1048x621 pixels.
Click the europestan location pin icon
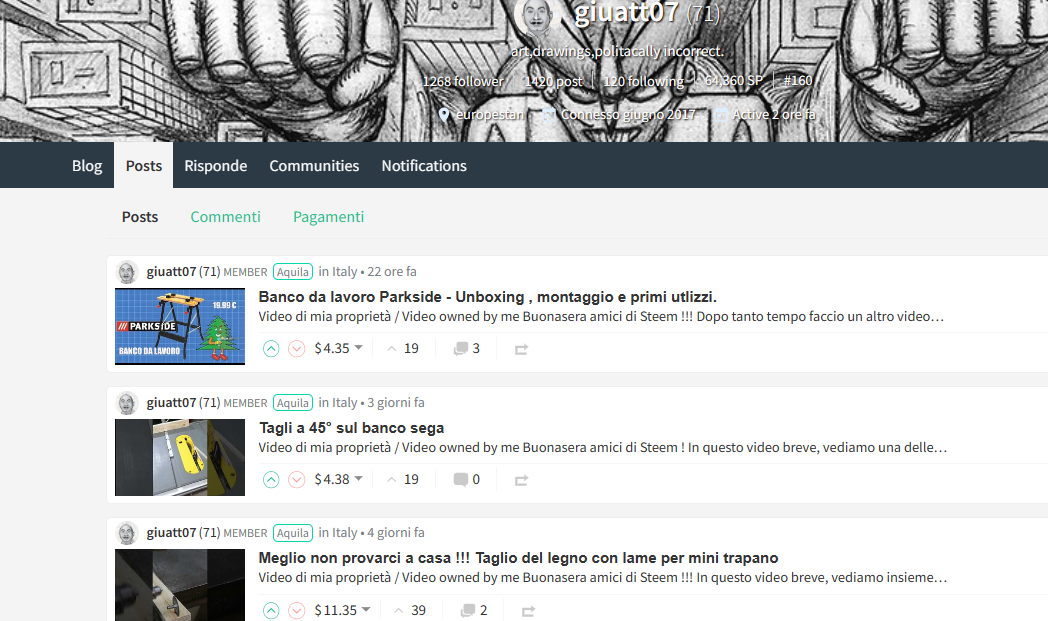[x=444, y=115]
